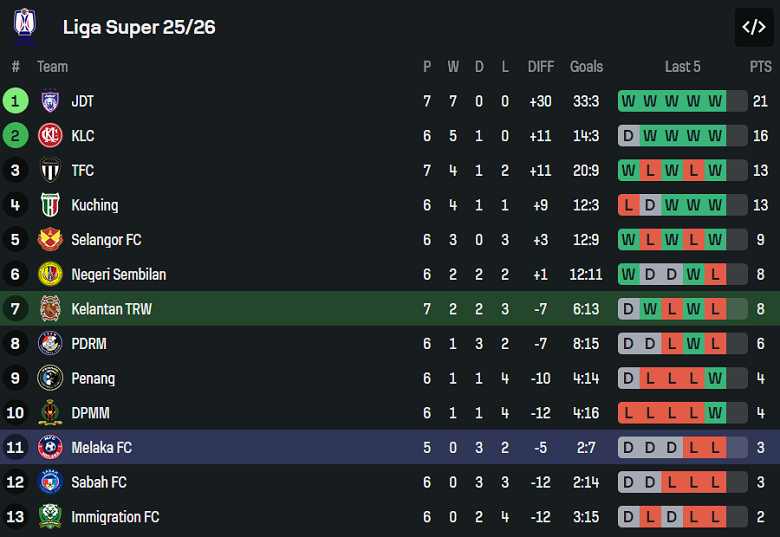Sort table by PTS column header
Screen dimensions: 780x537
760,67
